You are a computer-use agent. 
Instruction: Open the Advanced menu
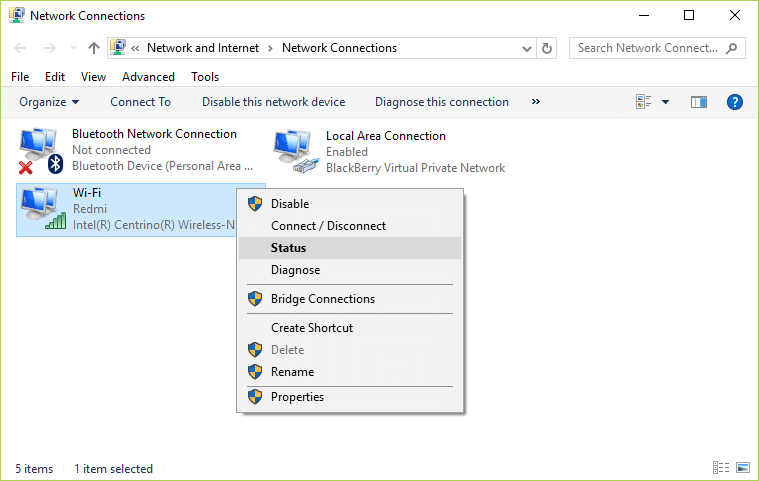click(x=148, y=77)
